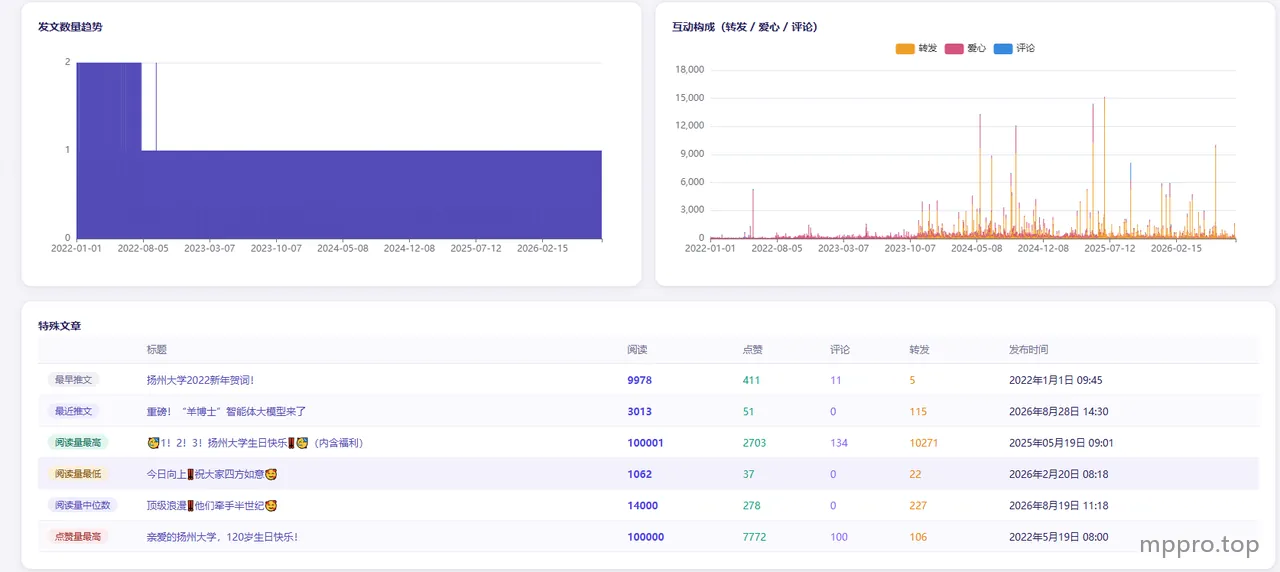This screenshot has width=1280, height=572.
Task: Click date 2026年8月28日 14:30
Action: point(1058,411)
